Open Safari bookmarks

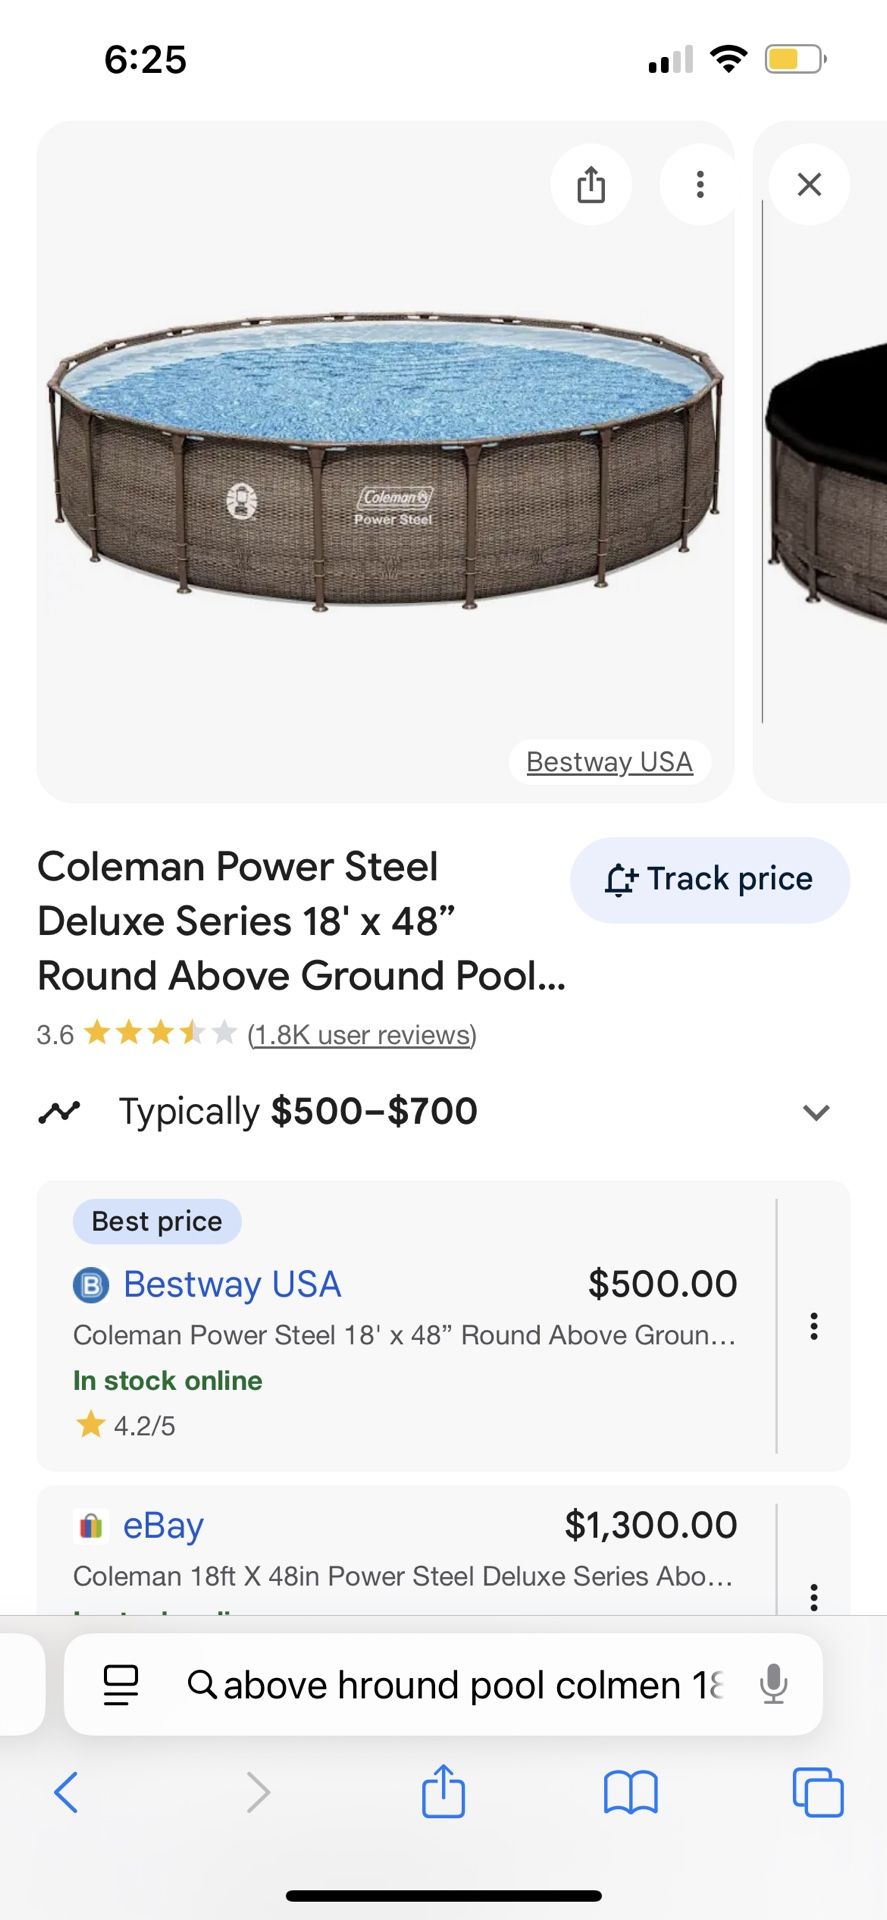(x=630, y=1792)
